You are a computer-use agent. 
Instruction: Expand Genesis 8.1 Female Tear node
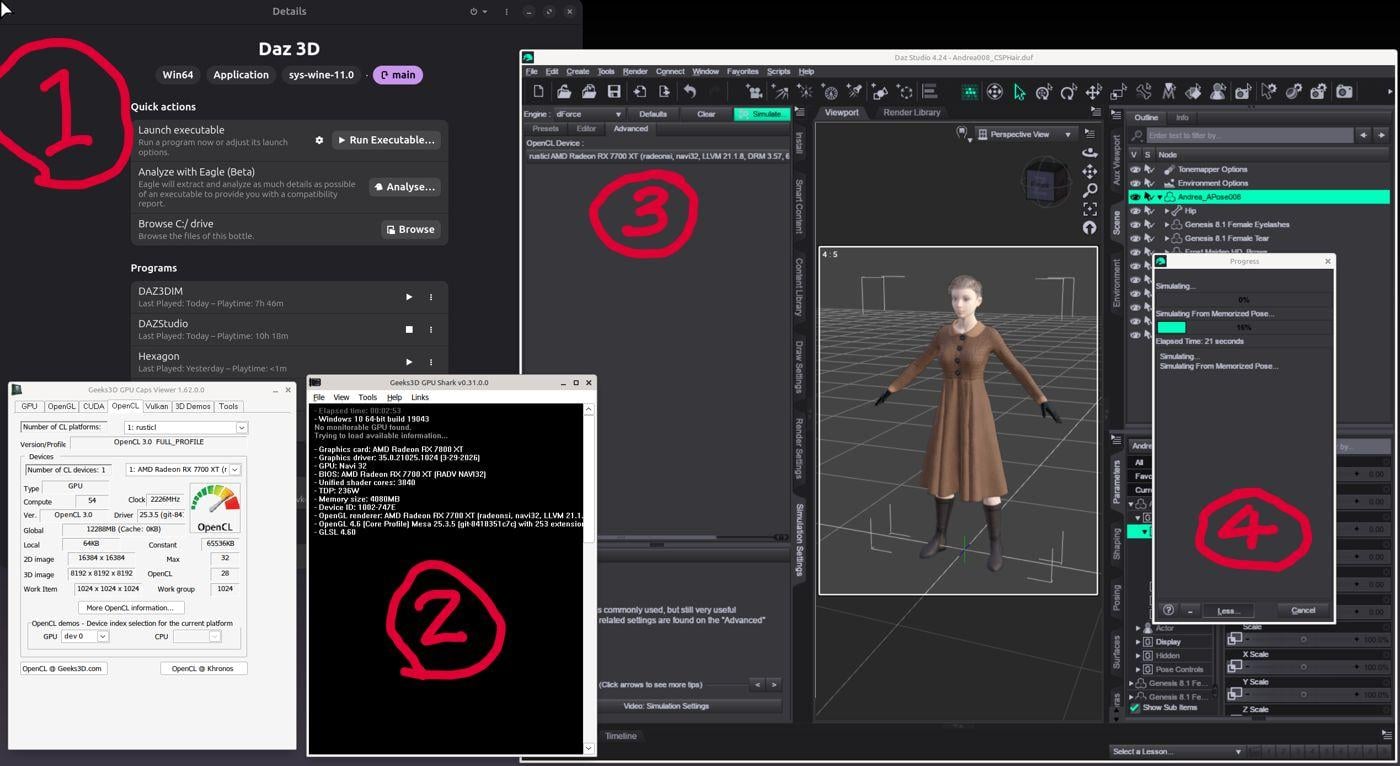[1167, 239]
